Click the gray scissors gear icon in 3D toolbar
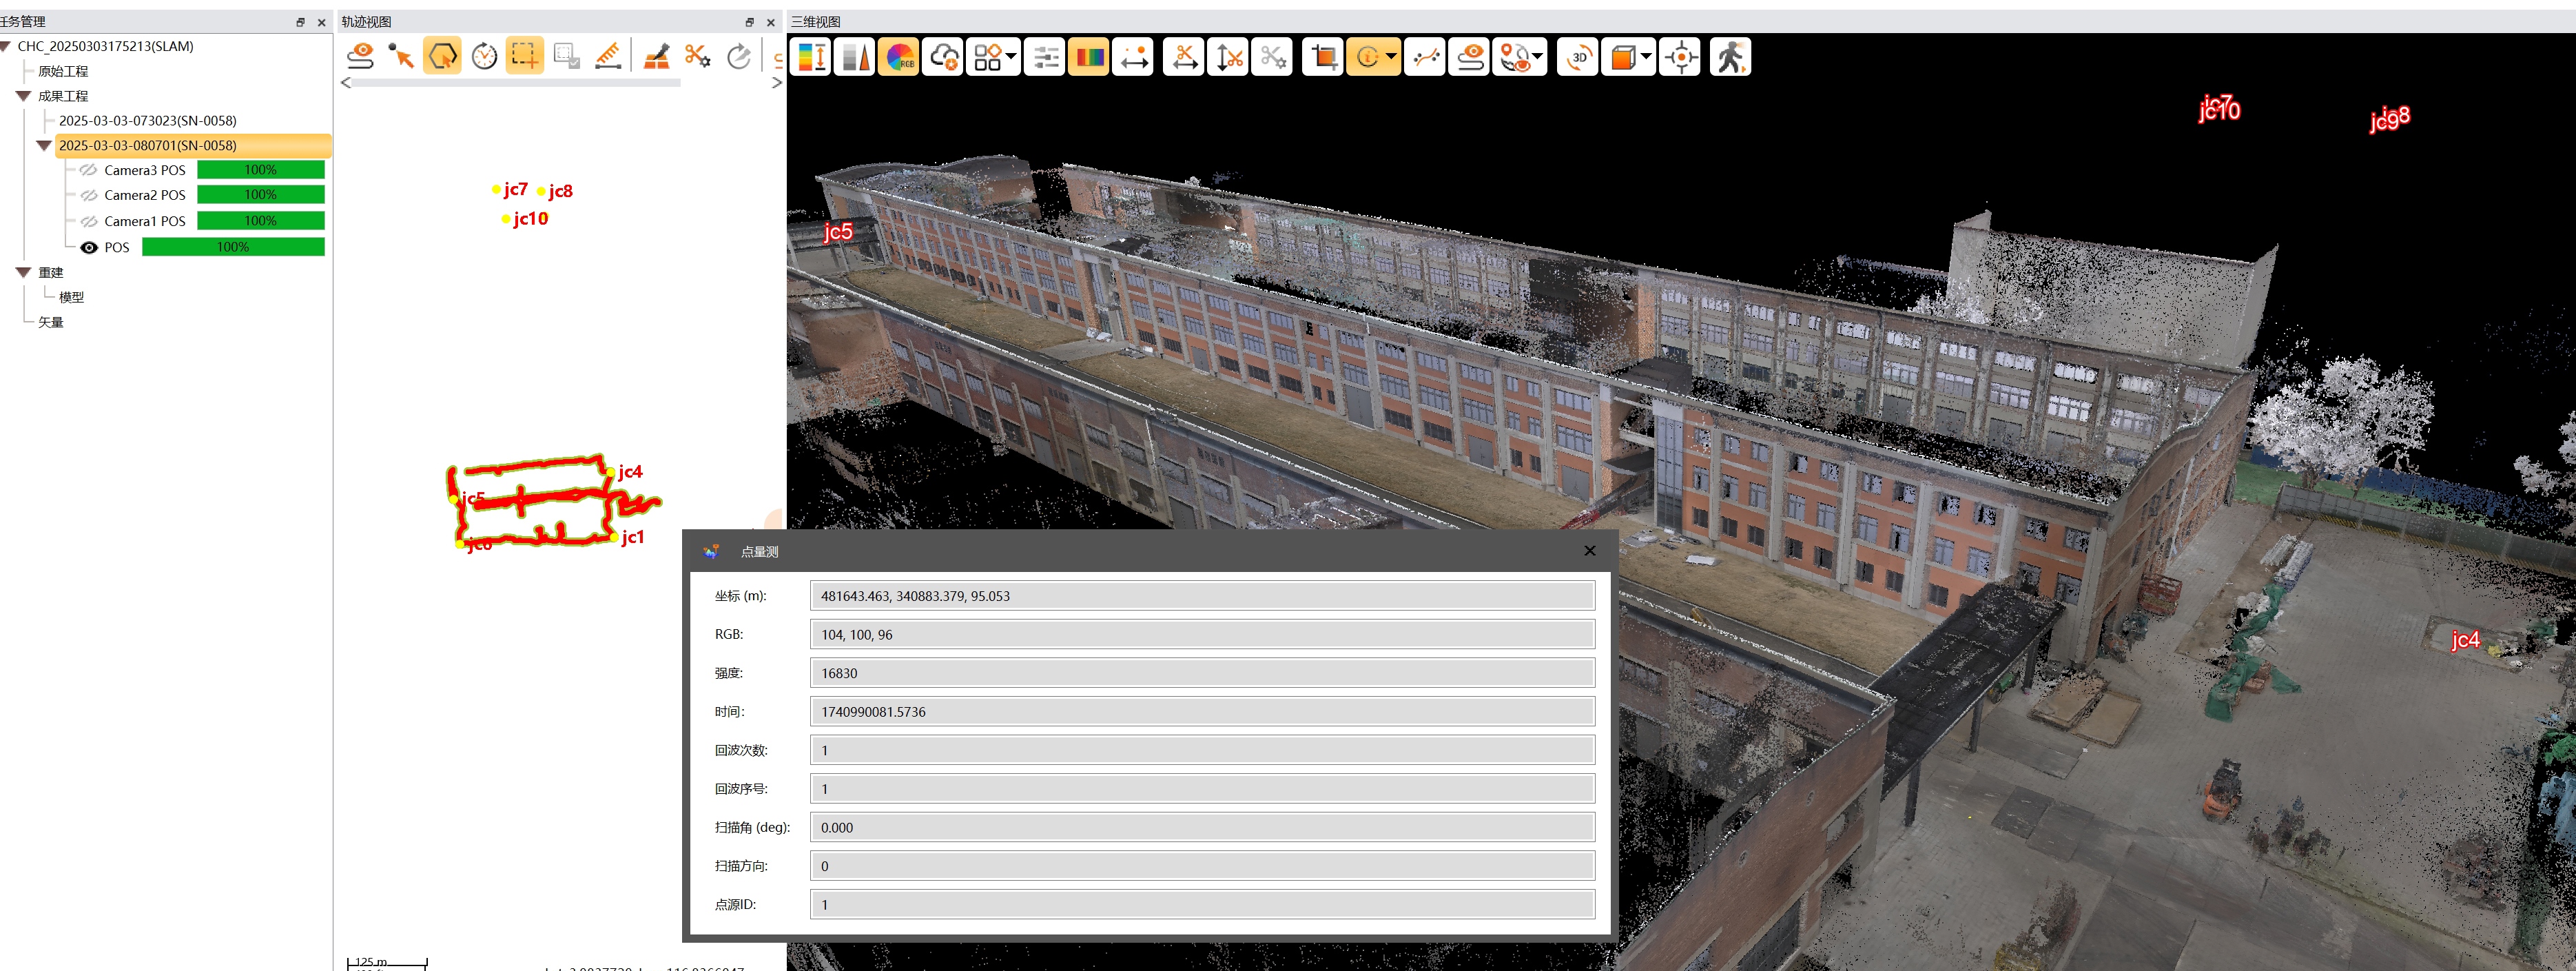Screen dimensions: 2576x971 [x=1272, y=57]
